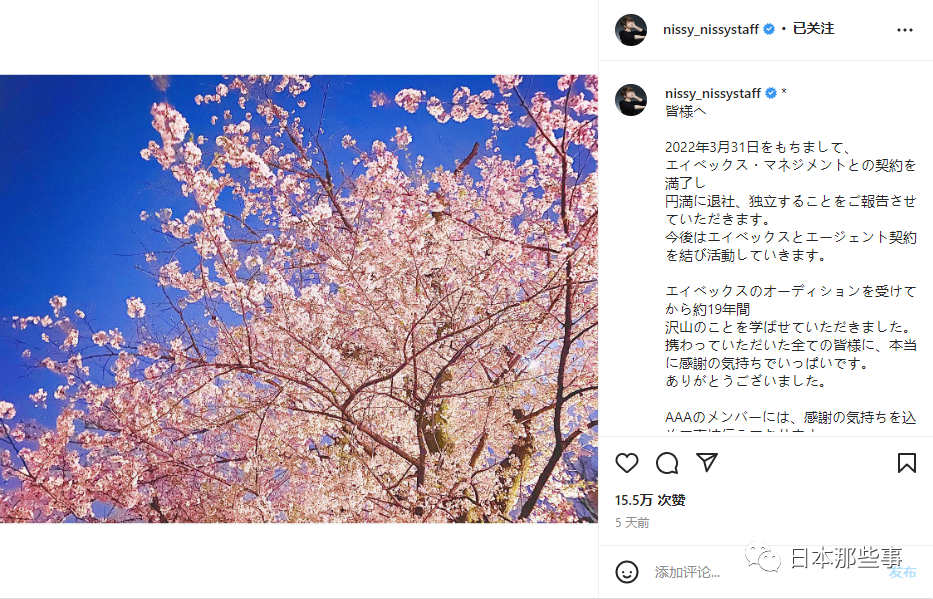This screenshot has width=933, height=599.
Task: Share the post with paper plane icon
Action: click(707, 462)
